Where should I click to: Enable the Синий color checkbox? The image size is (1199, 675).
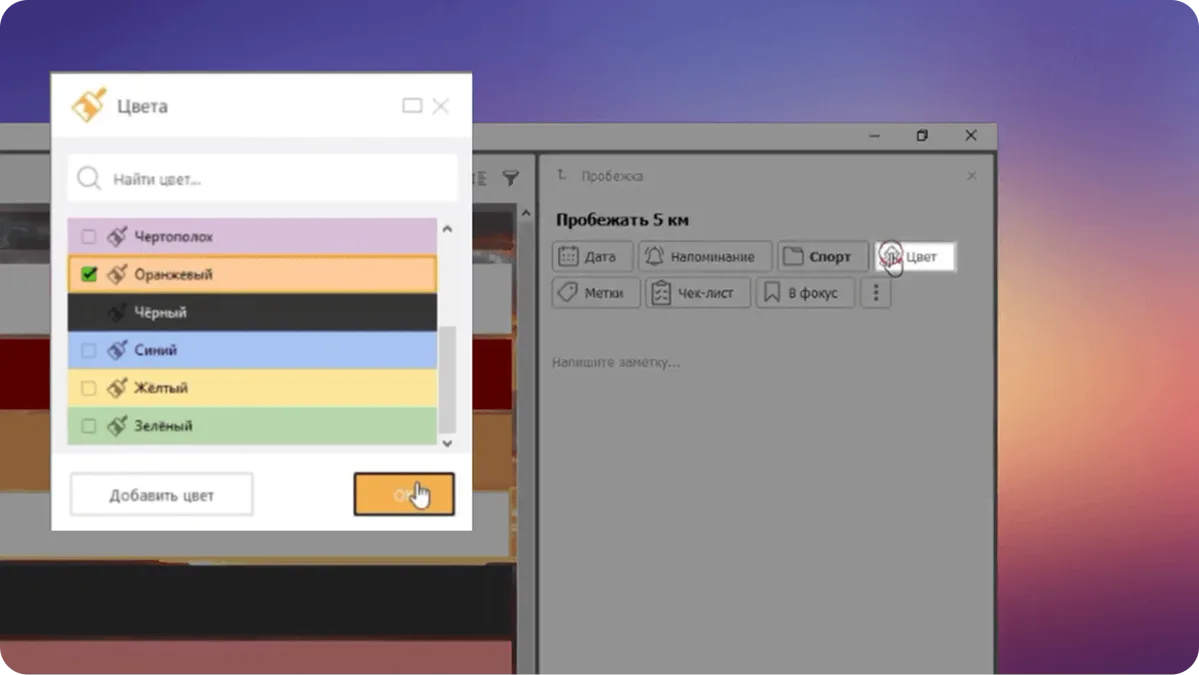click(x=89, y=350)
